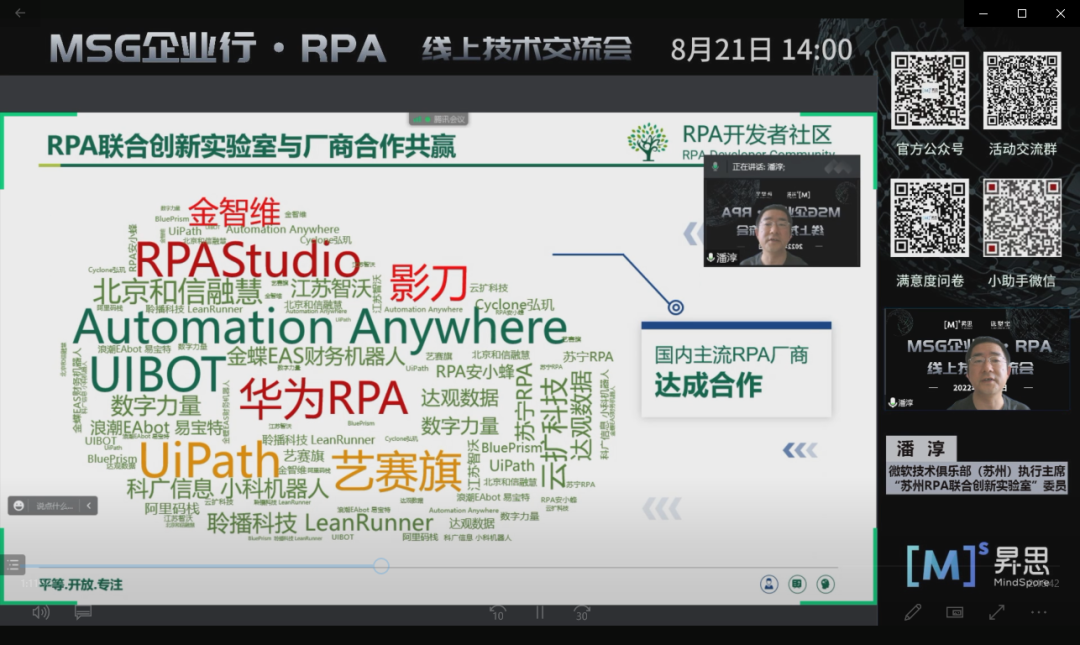Skip forward 30 seconds
The height and width of the screenshot is (645, 1080).
[x=581, y=612]
